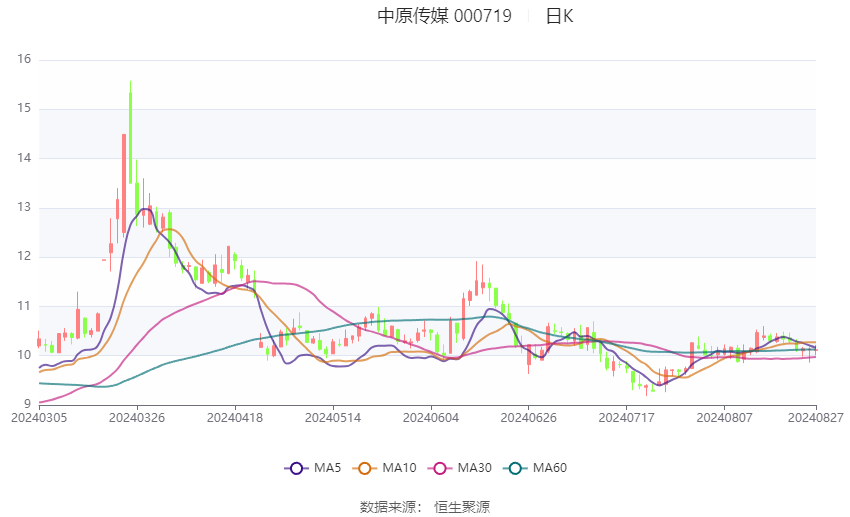Click the date label 20240827

[x=816, y=418]
